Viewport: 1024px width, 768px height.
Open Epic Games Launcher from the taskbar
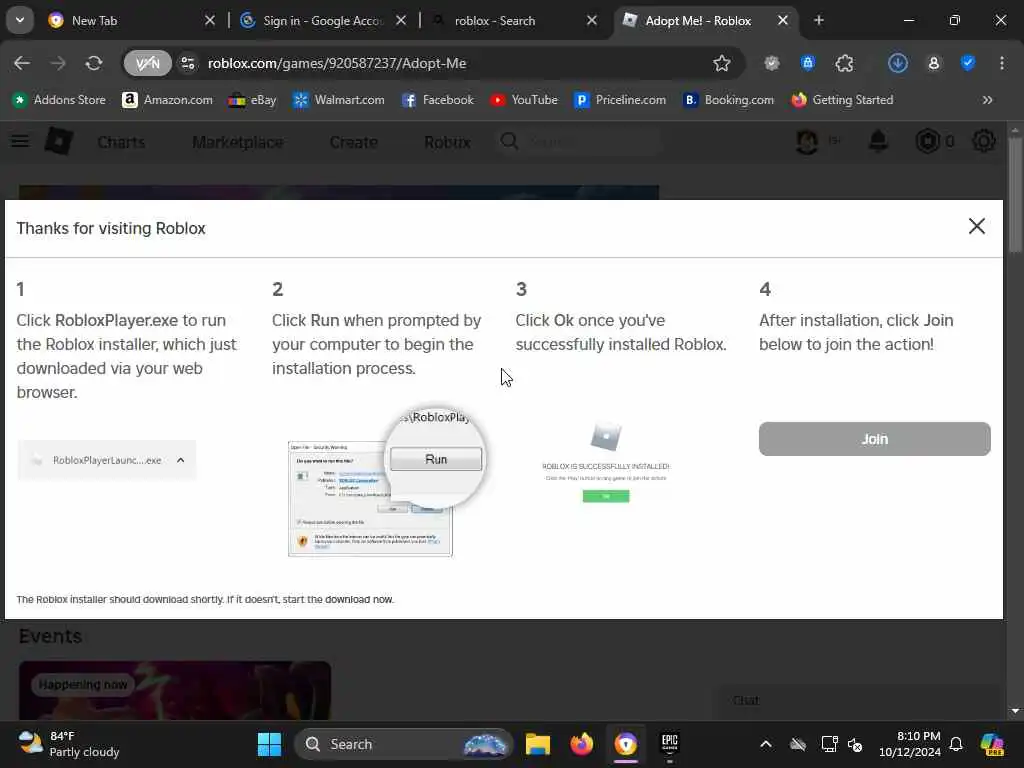click(669, 744)
